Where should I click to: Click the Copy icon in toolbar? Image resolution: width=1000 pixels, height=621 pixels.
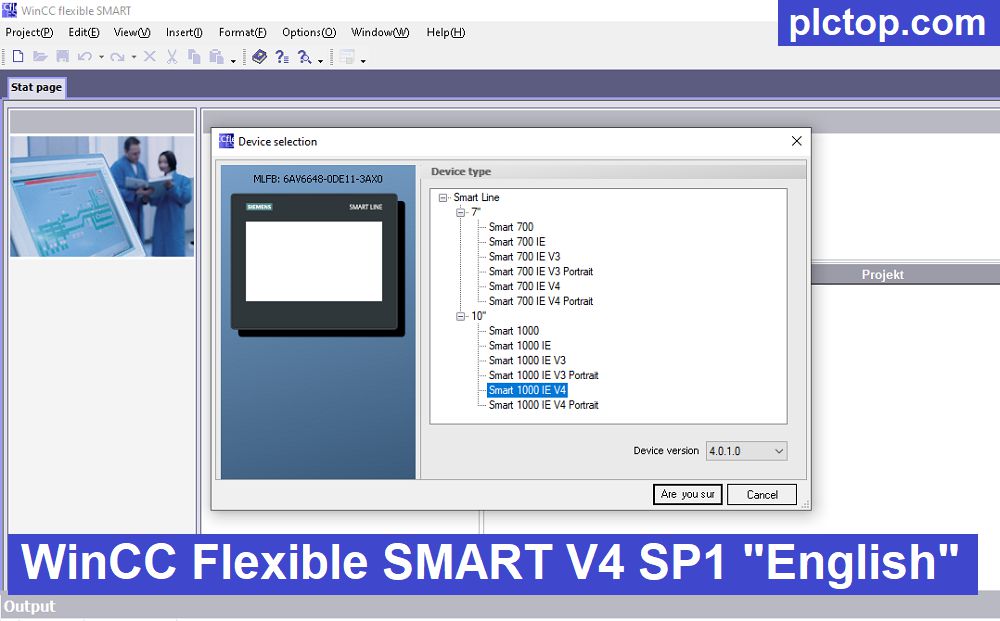(x=194, y=57)
